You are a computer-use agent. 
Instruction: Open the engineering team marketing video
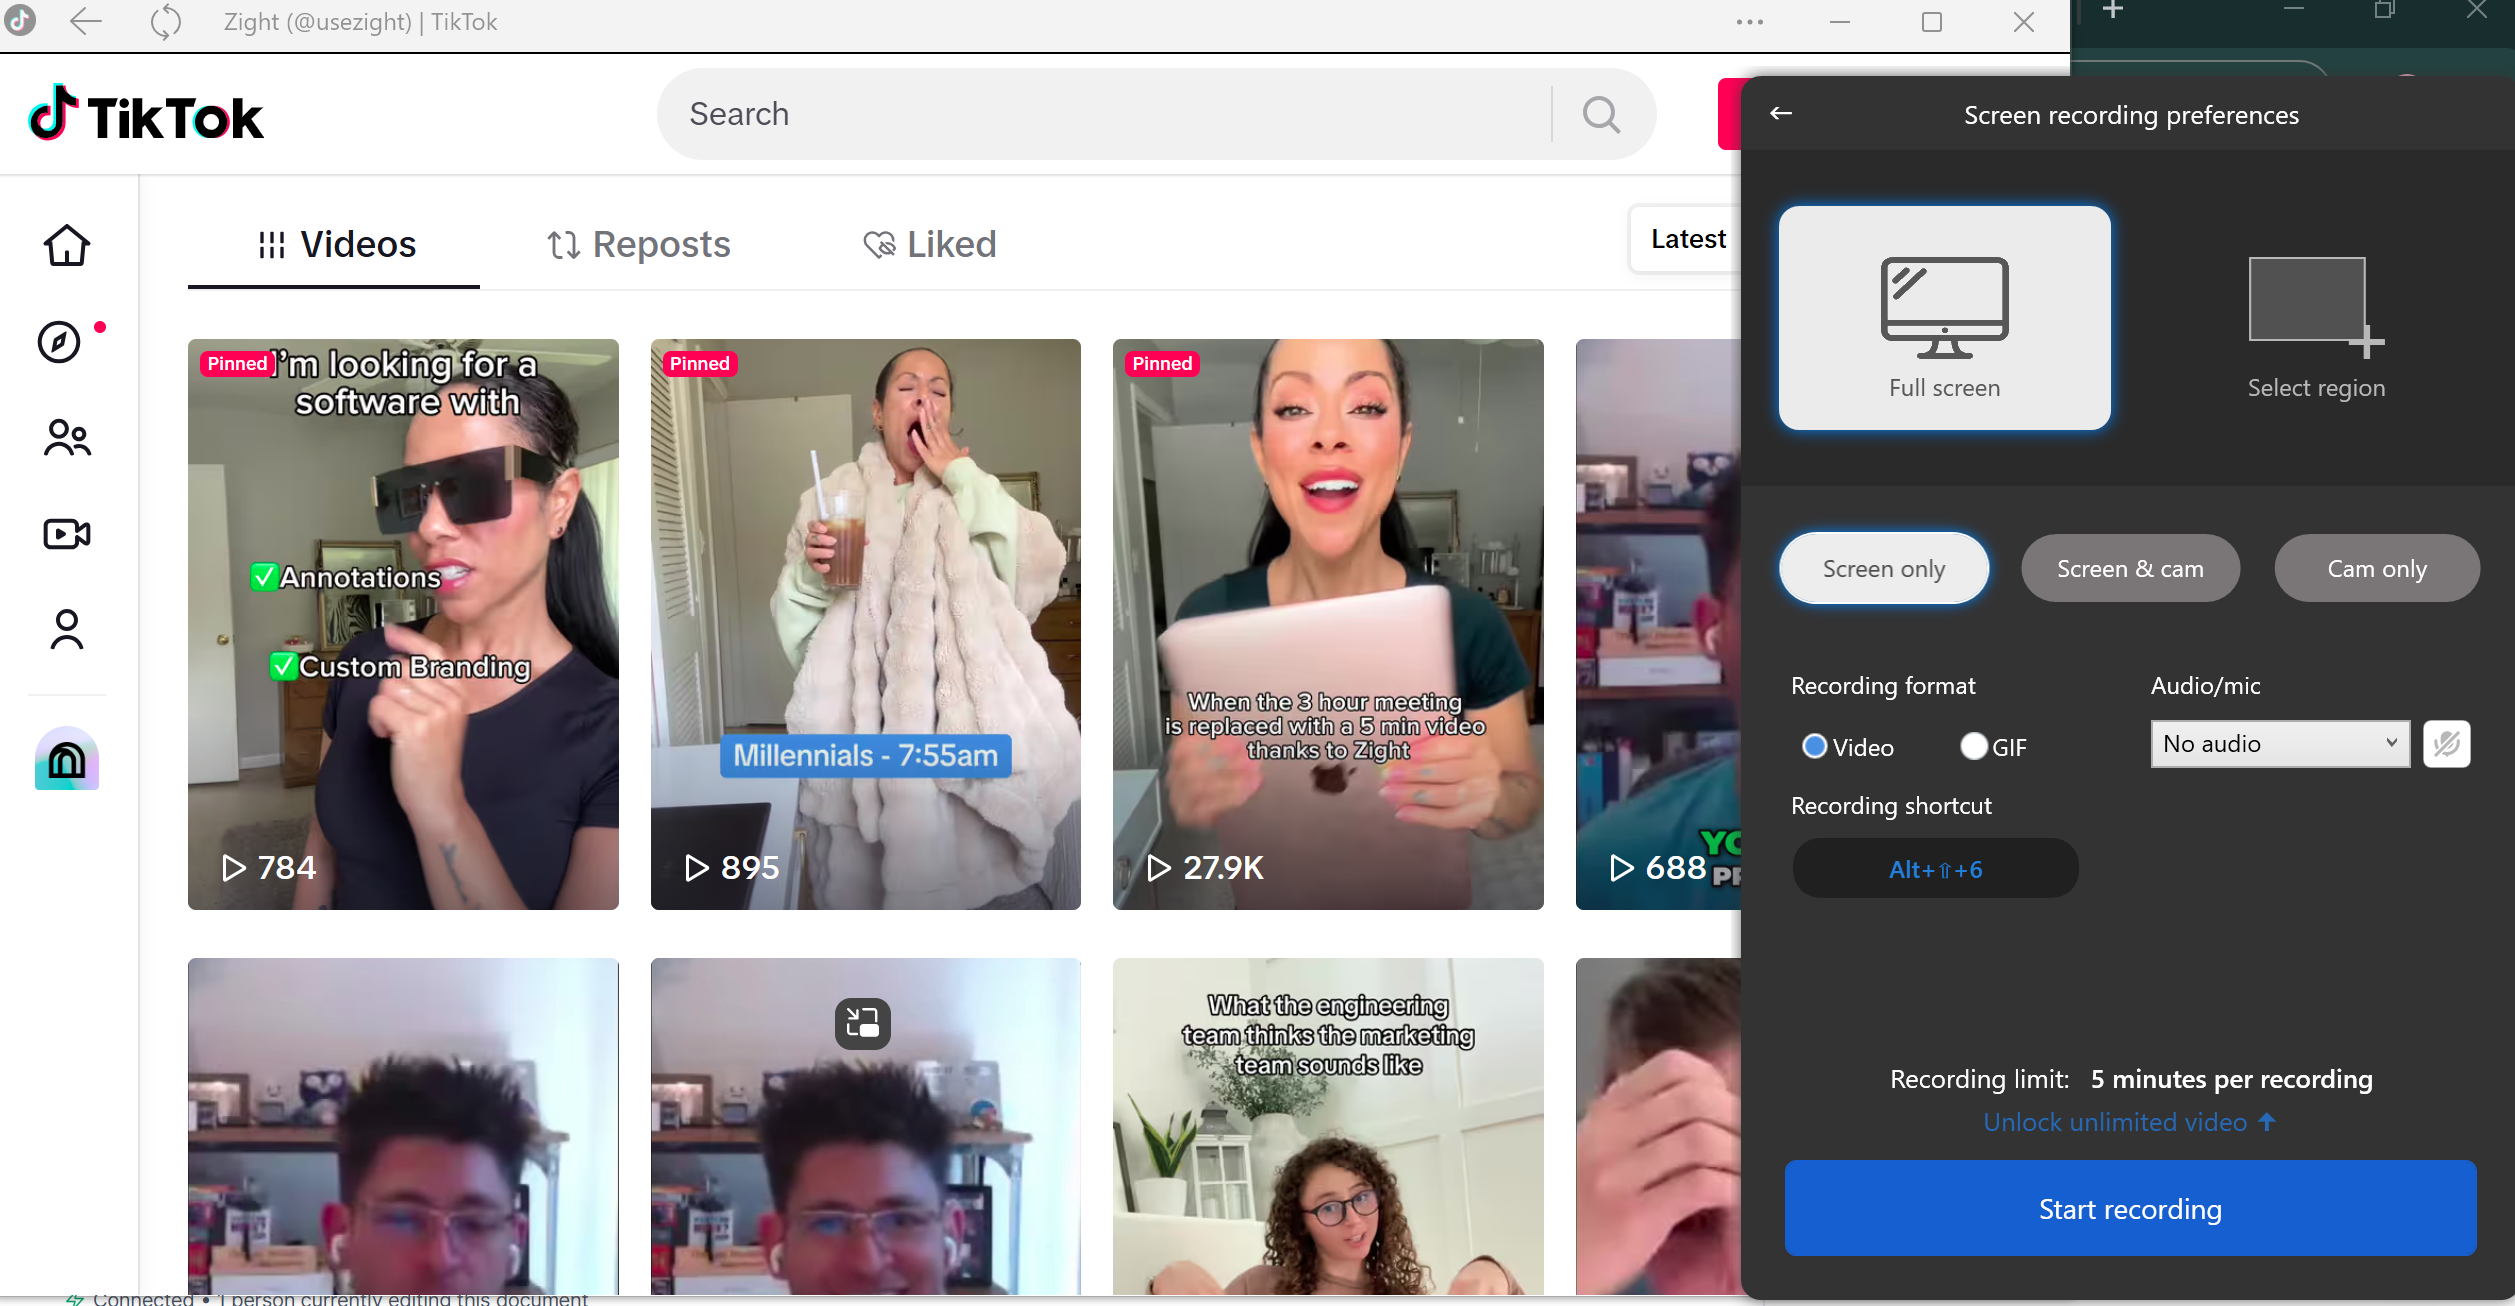1328,1126
